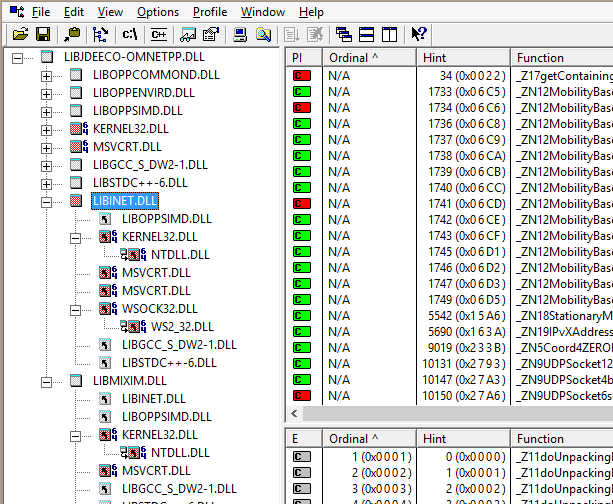Expand top-level LIBGCC_S_DW2-1.DLL node
Viewport: 613px width, 504px height.
46,166
